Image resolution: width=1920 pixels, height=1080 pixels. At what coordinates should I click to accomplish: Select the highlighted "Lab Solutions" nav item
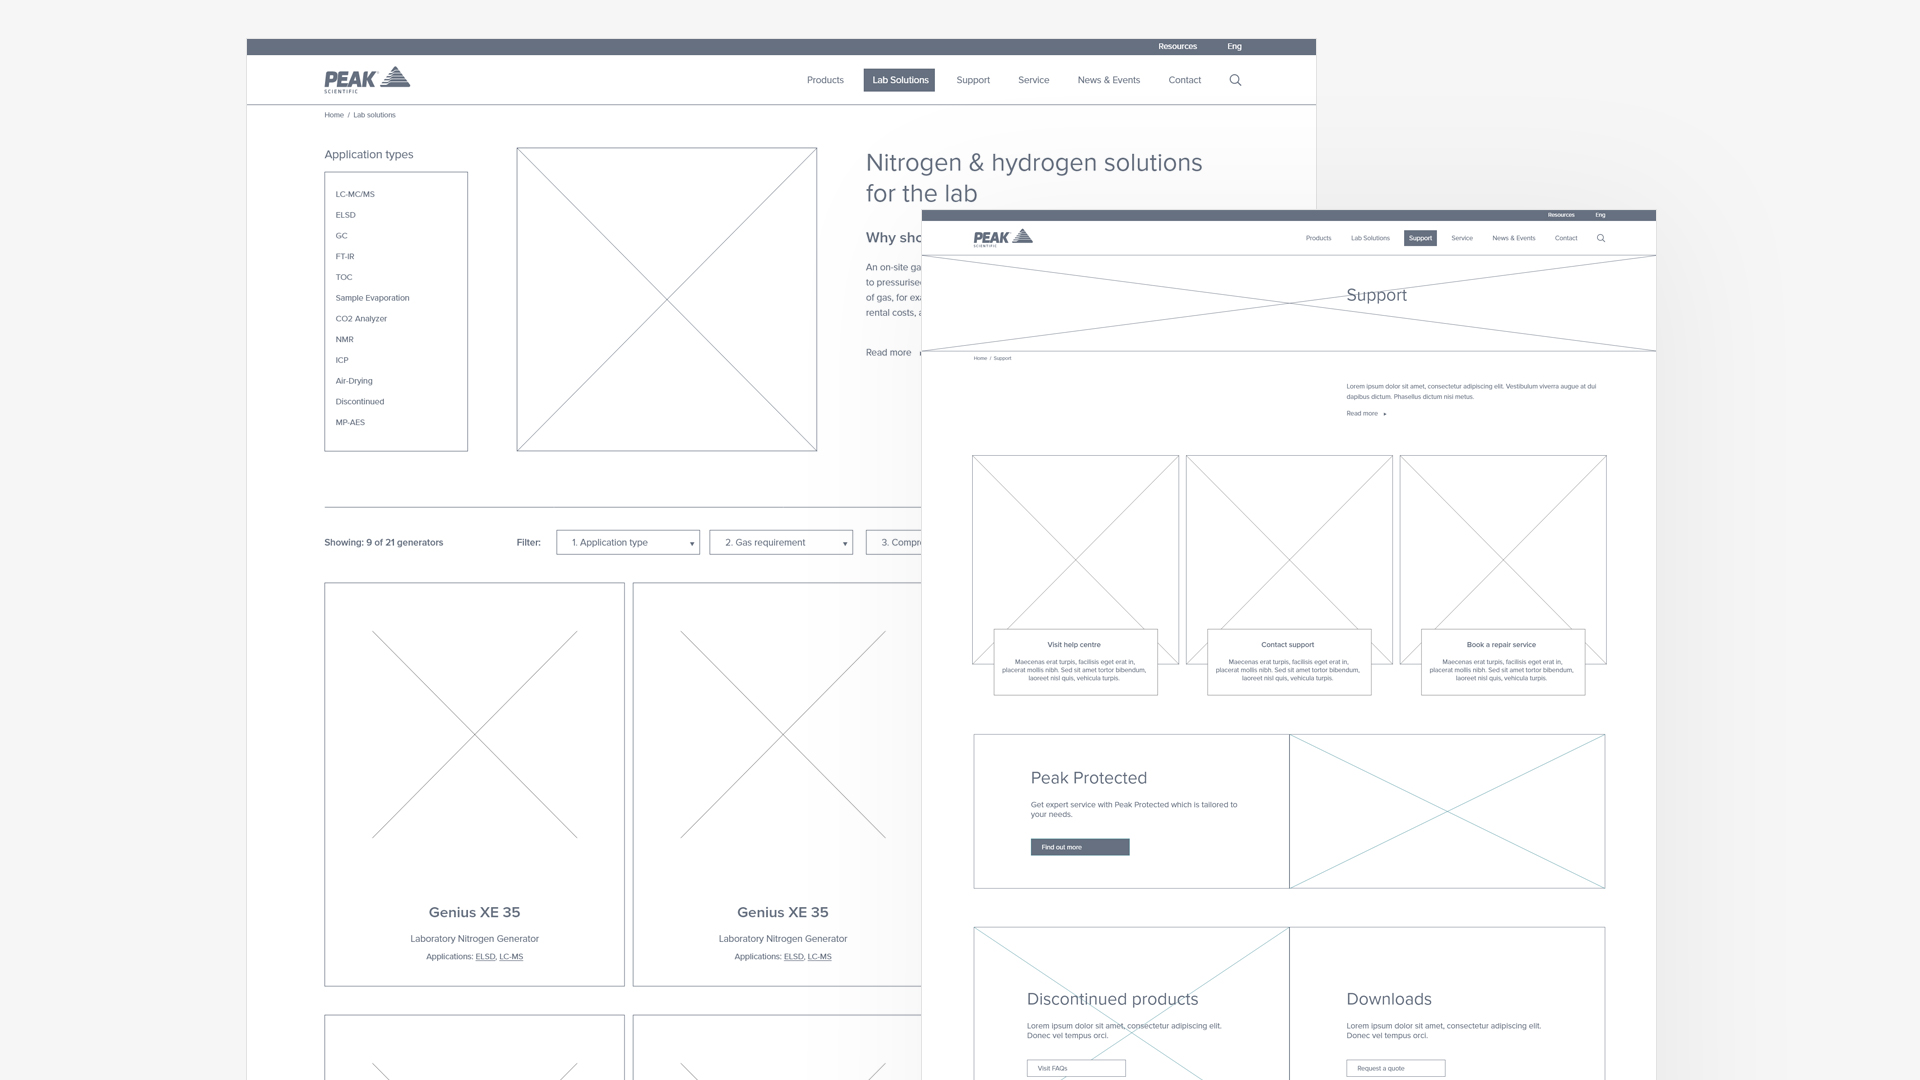[898, 80]
